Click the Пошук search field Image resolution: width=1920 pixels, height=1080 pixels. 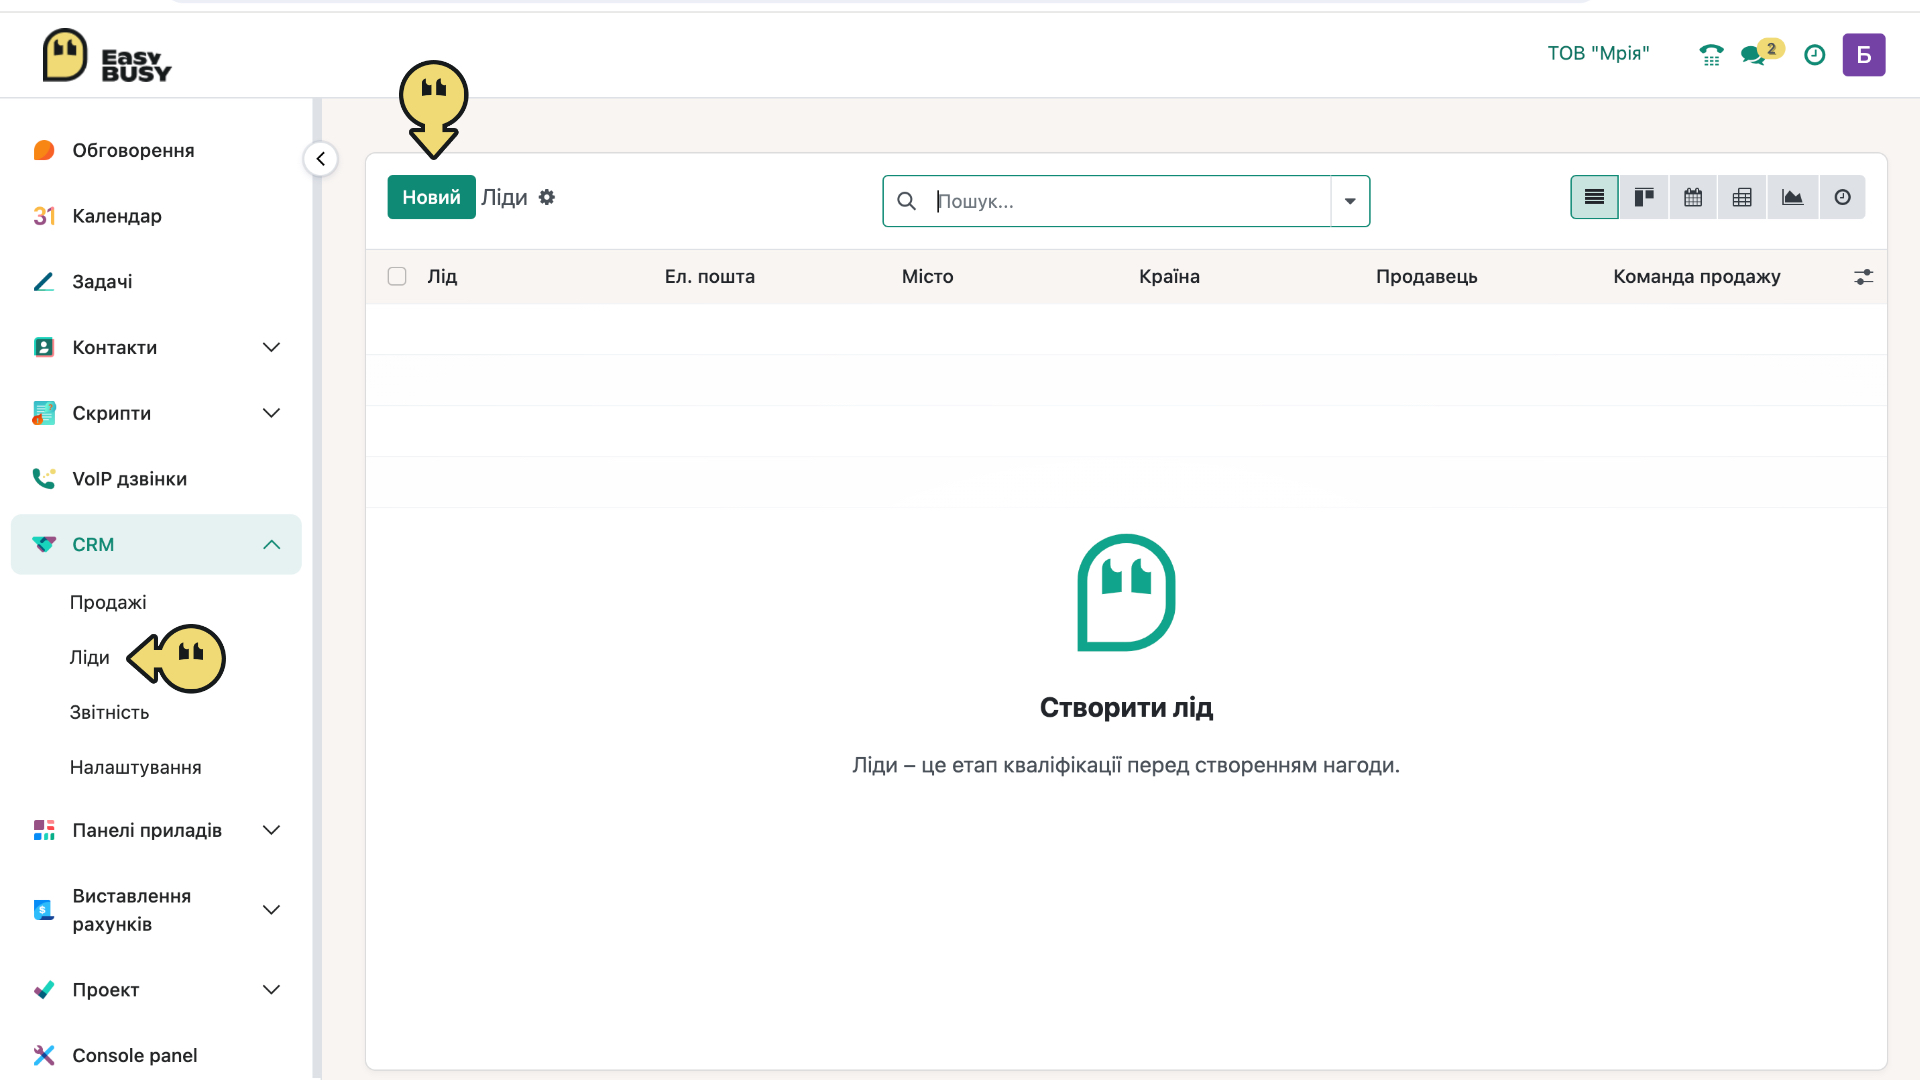[1130, 201]
